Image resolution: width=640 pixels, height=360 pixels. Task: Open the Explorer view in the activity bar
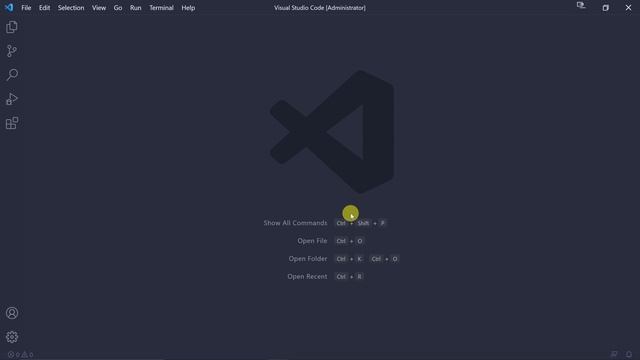12,27
